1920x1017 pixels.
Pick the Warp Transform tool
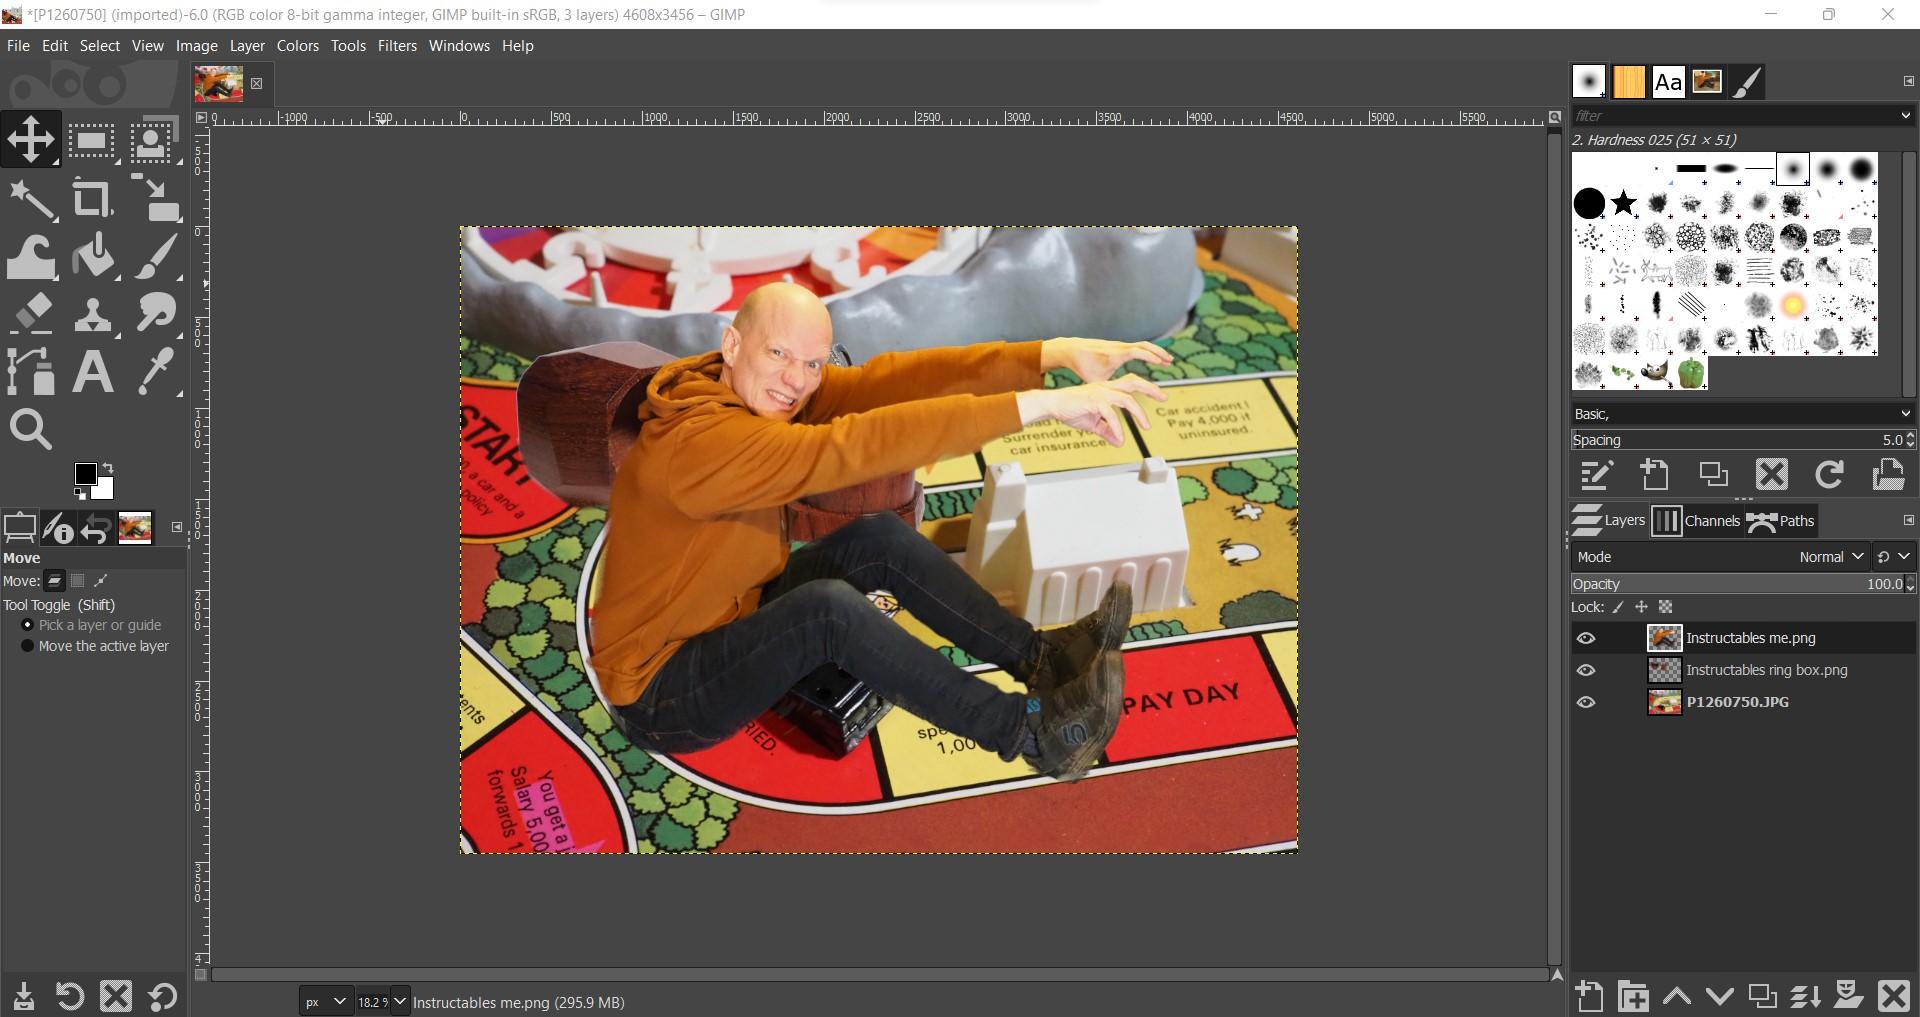[31, 256]
